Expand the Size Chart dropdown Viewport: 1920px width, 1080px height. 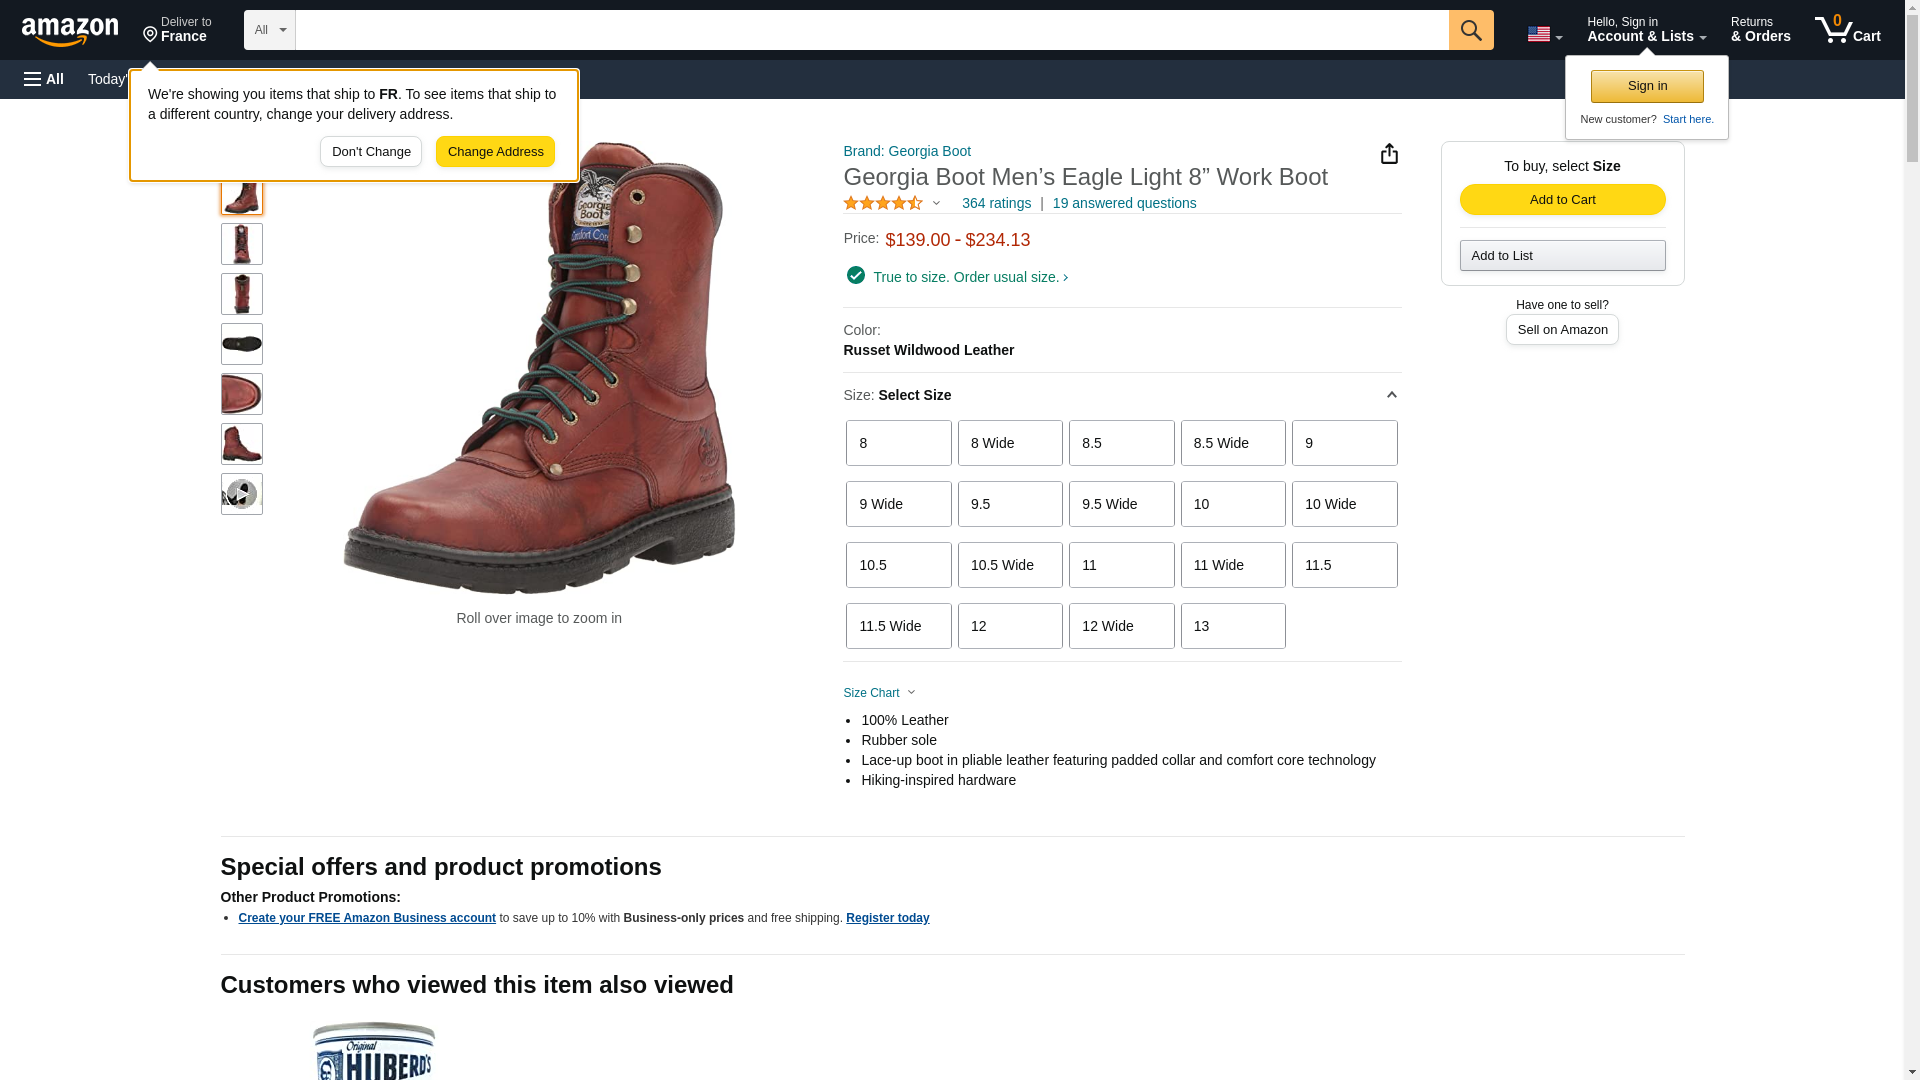click(880, 693)
